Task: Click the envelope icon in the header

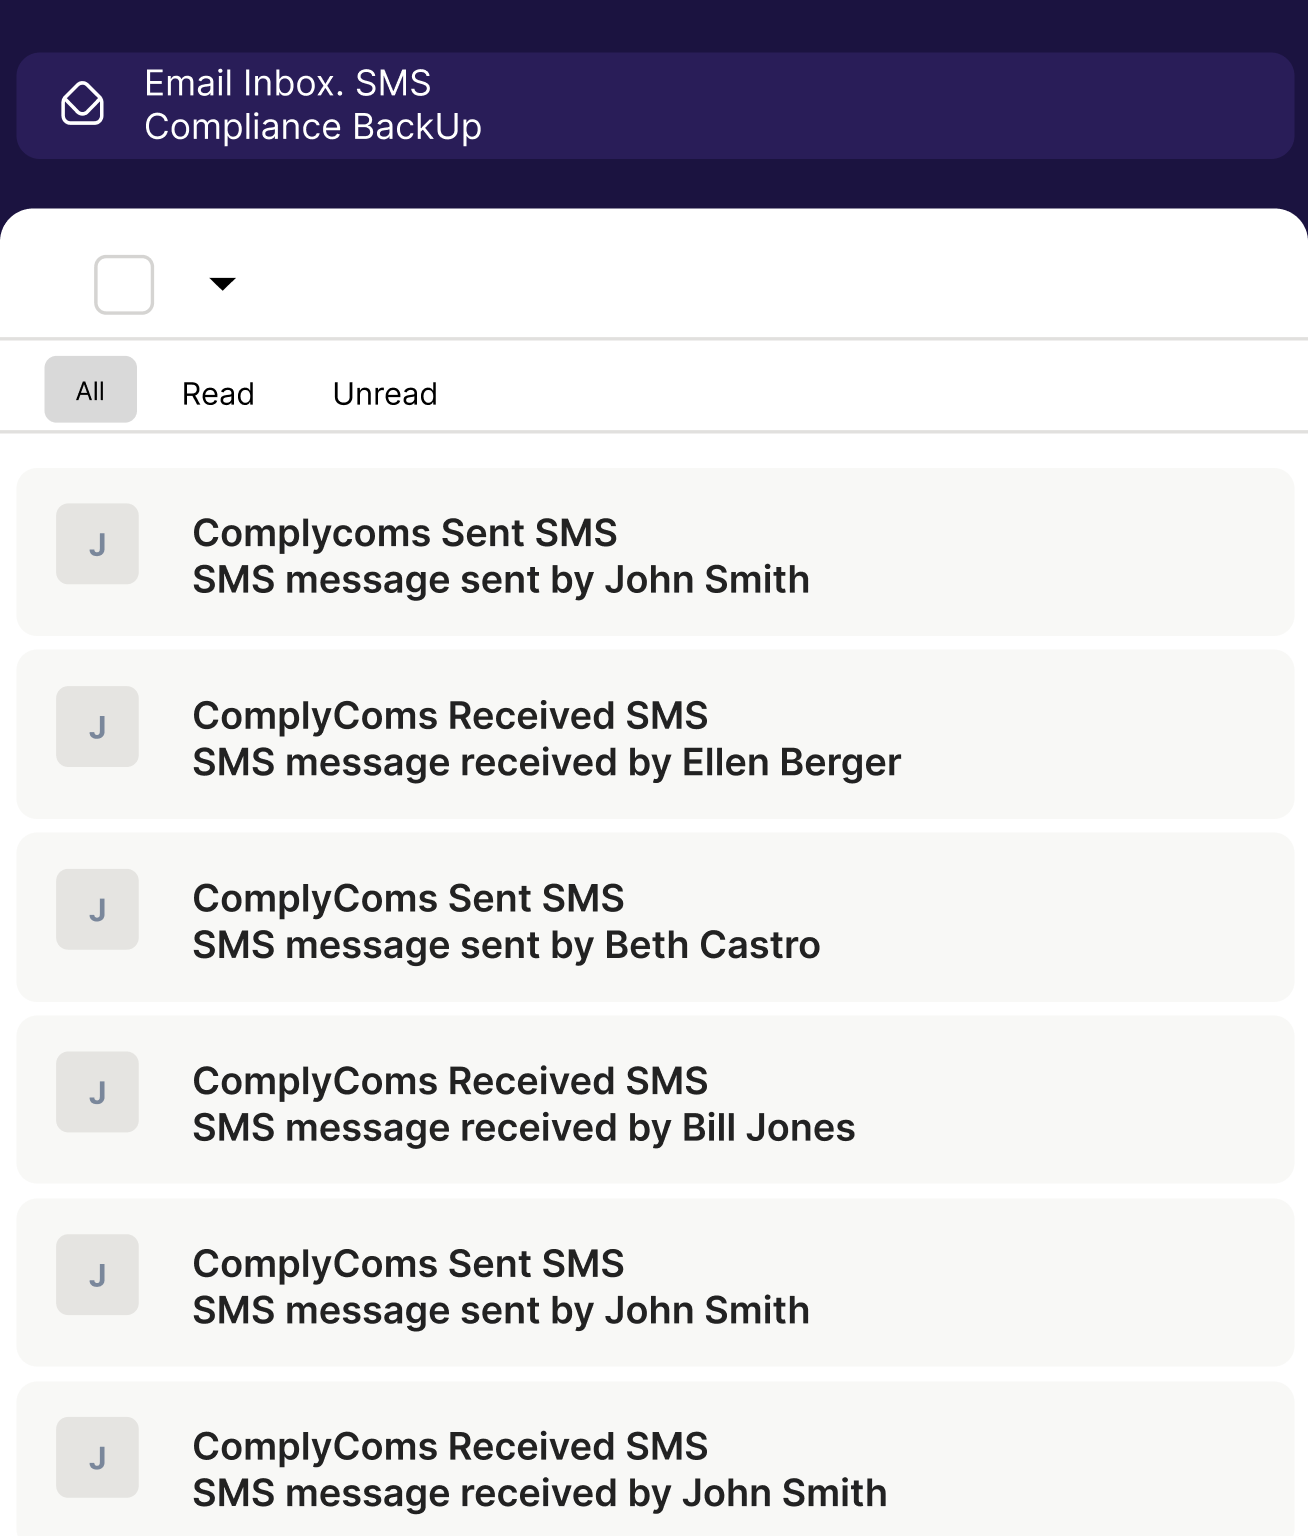Action: (84, 104)
